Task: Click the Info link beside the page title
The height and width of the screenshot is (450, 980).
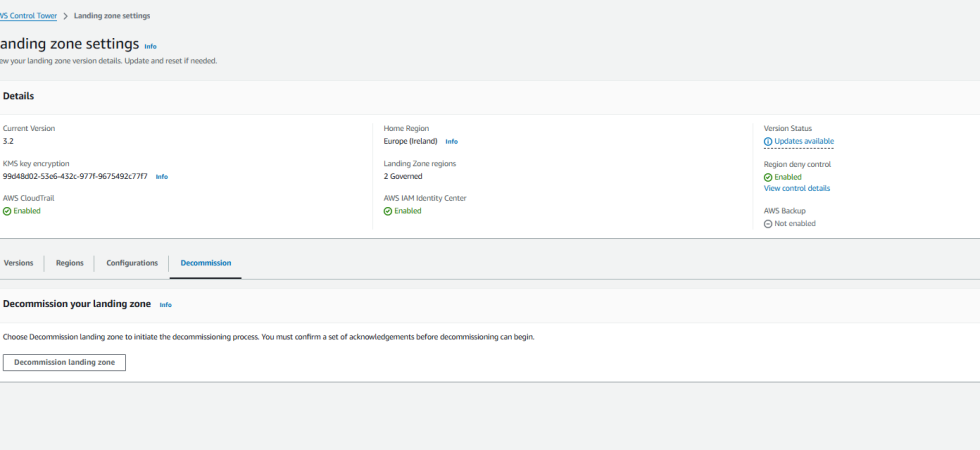Action: pyautogui.click(x=151, y=46)
